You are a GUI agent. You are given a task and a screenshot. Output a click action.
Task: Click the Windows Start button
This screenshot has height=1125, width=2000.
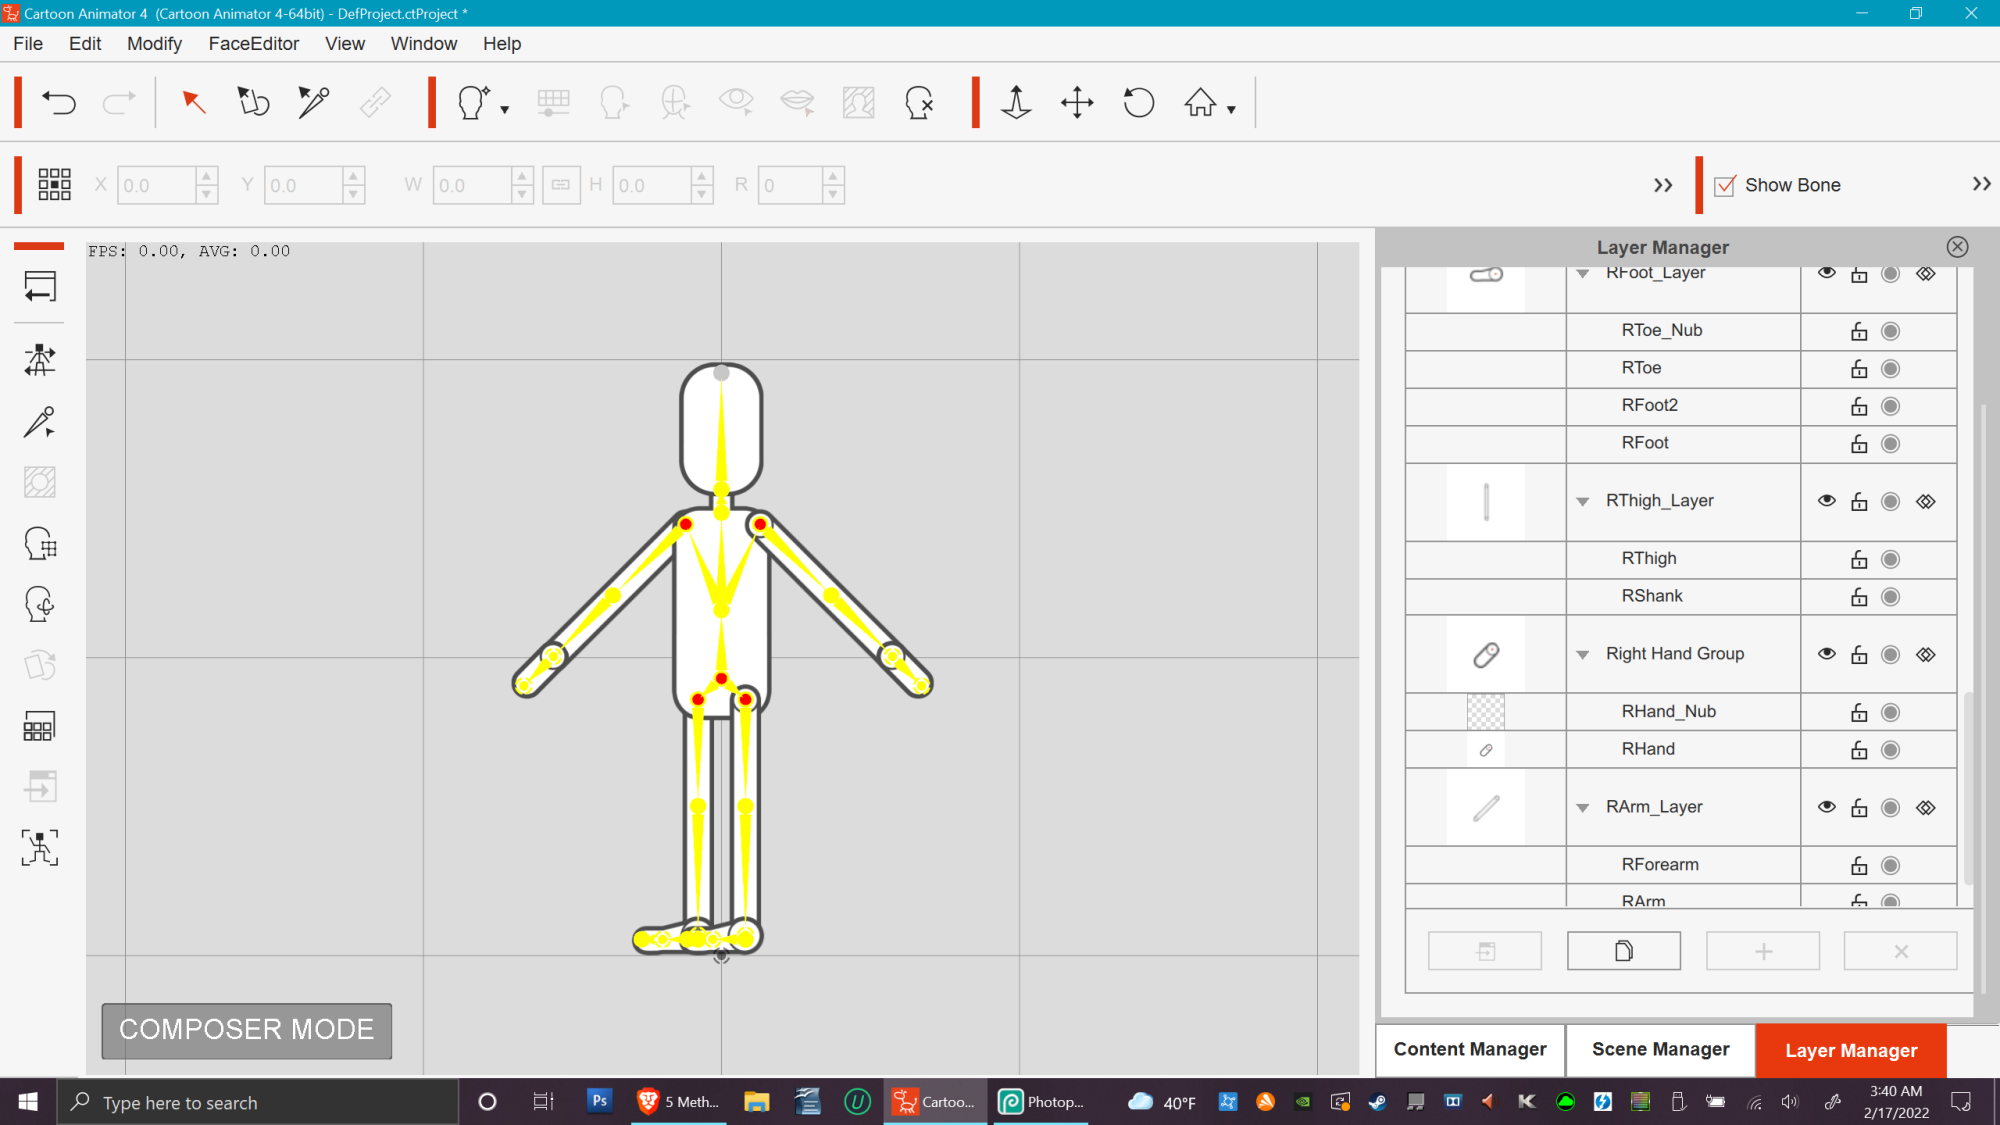tap(28, 1102)
